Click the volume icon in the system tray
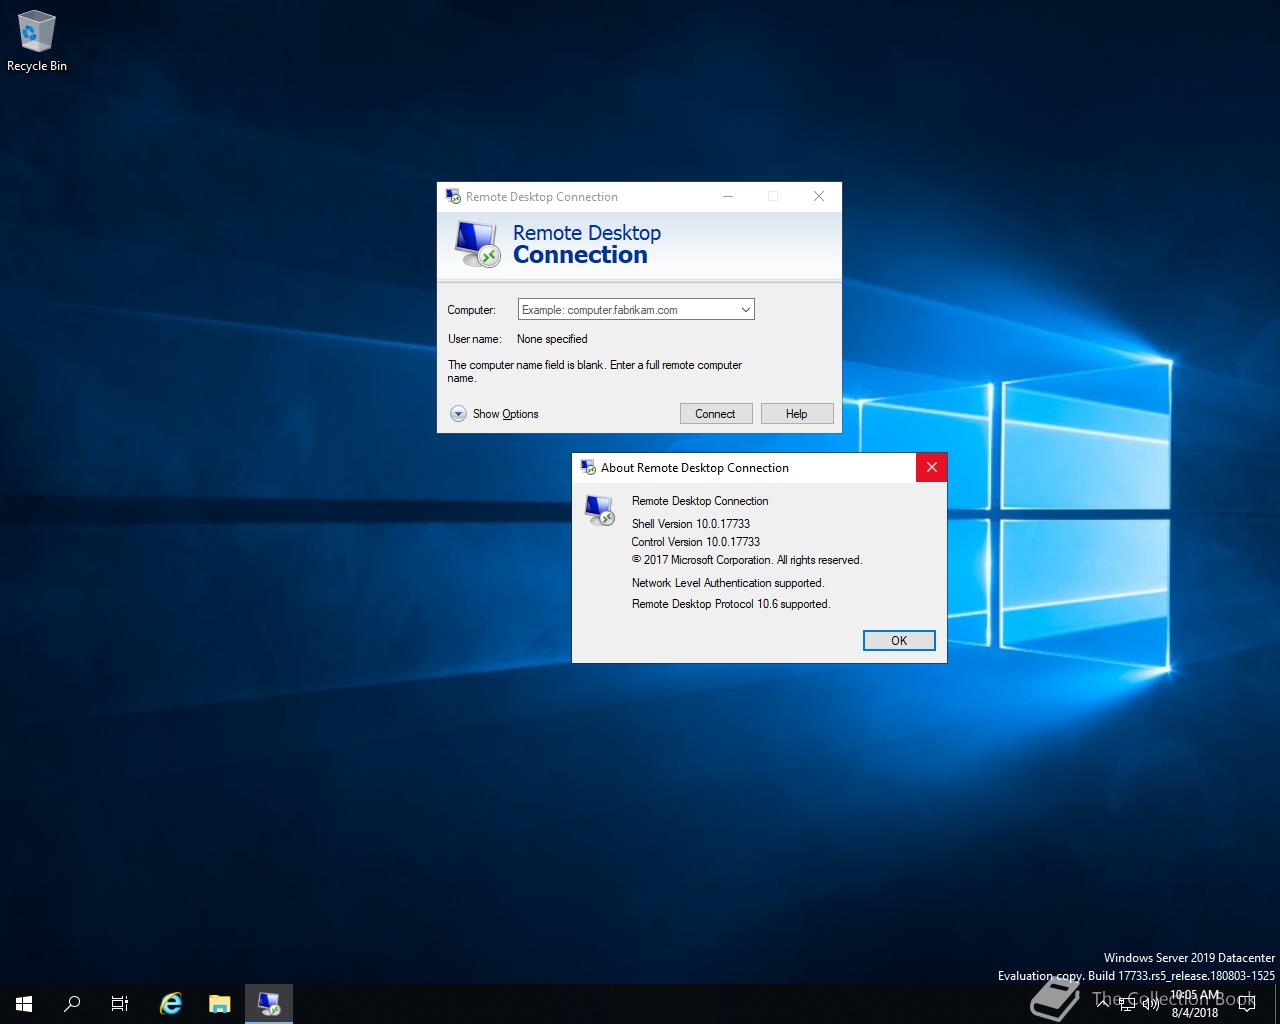The width and height of the screenshot is (1280, 1024). coord(1150,1004)
